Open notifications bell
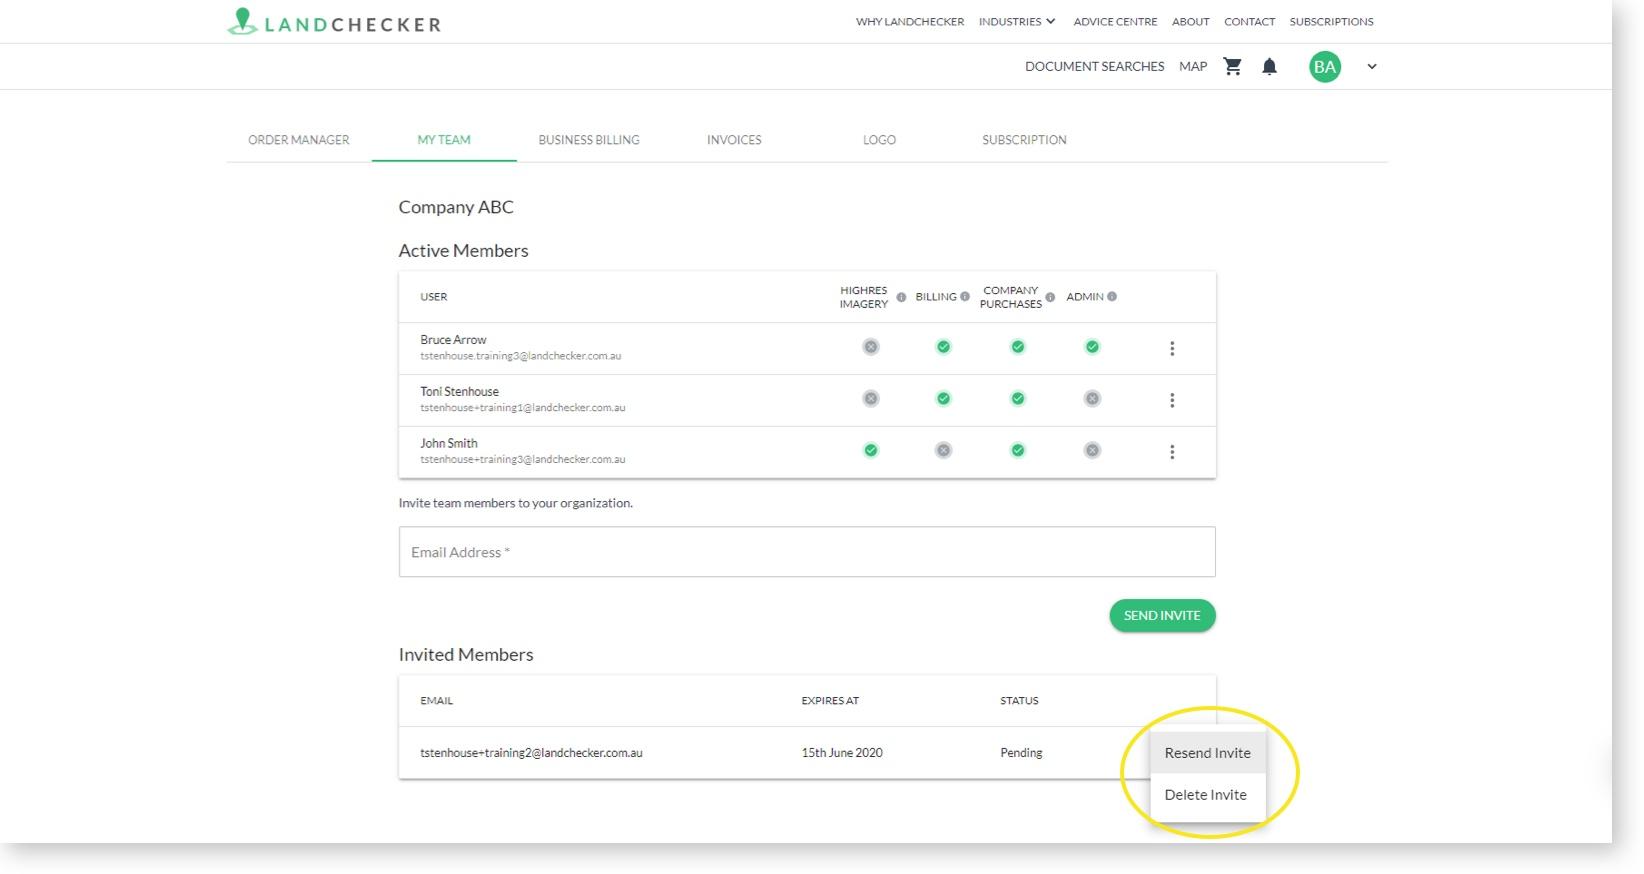This screenshot has width=1644, height=874. tap(1269, 66)
